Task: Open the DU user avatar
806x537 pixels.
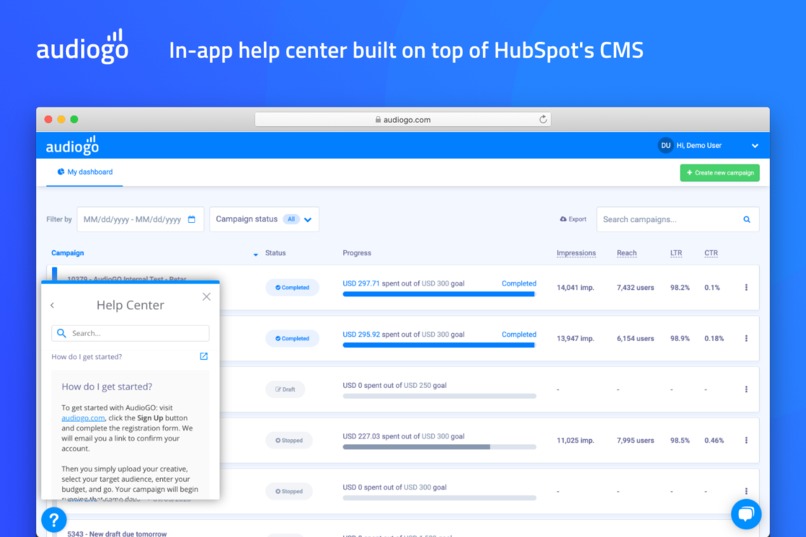Action: (x=665, y=145)
